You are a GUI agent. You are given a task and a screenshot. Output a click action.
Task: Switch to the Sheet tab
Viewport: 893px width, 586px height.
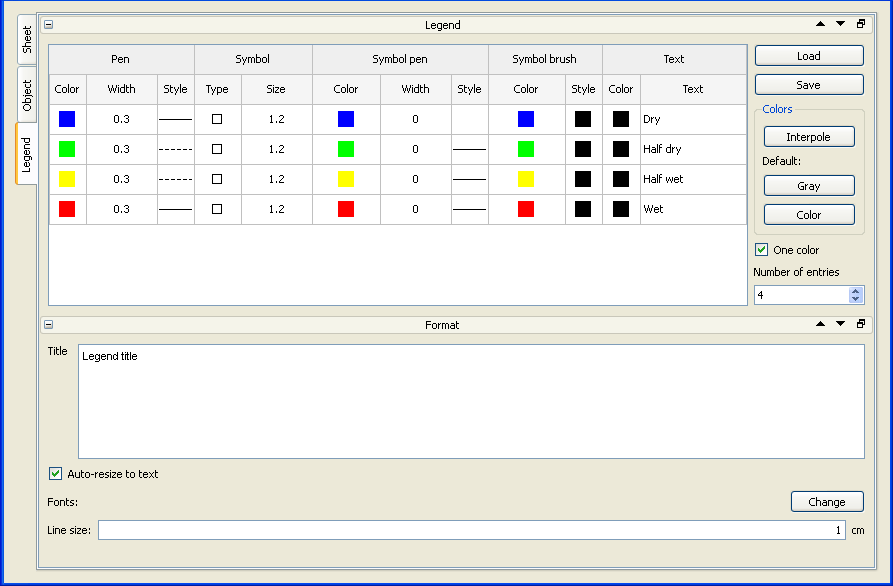27,39
